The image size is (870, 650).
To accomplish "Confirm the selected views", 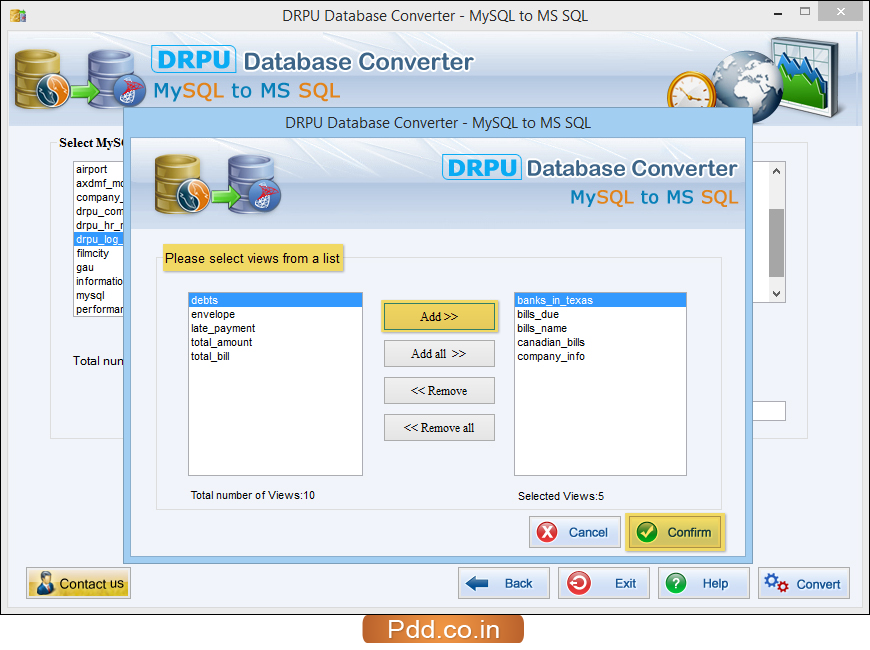I will (x=675, y=532).
